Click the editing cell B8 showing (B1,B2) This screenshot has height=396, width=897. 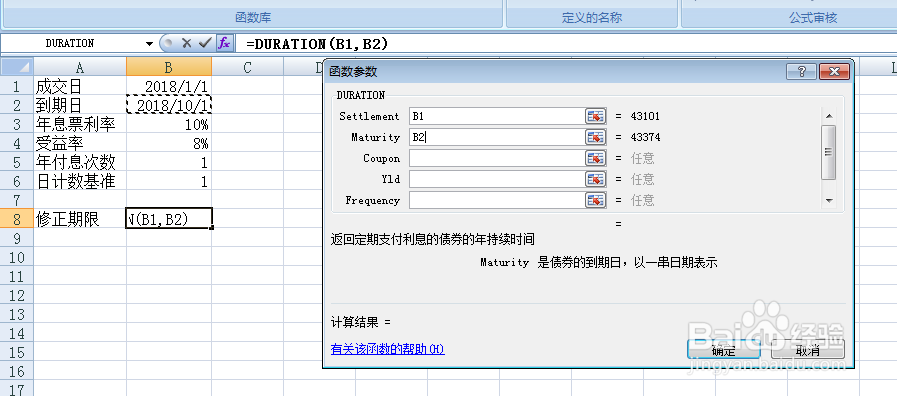pos(169,219)
